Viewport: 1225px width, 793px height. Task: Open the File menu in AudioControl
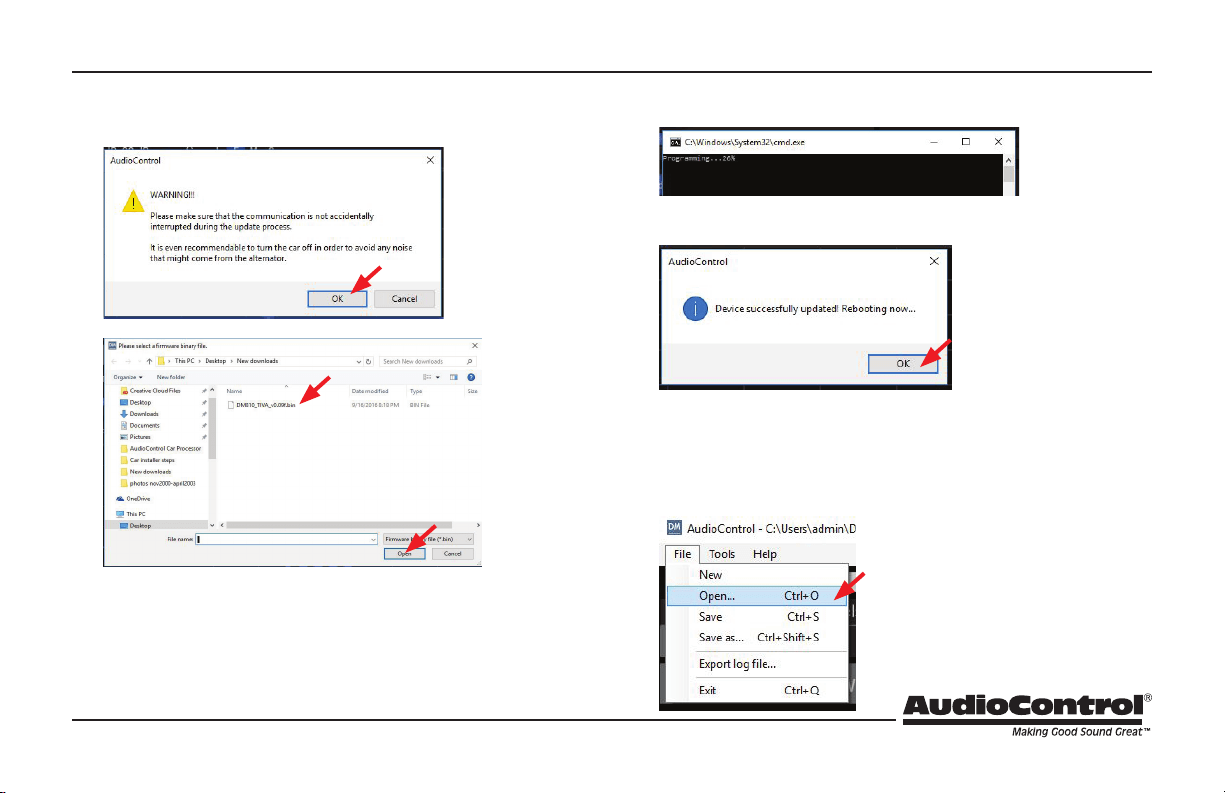(x=682, y=554)
